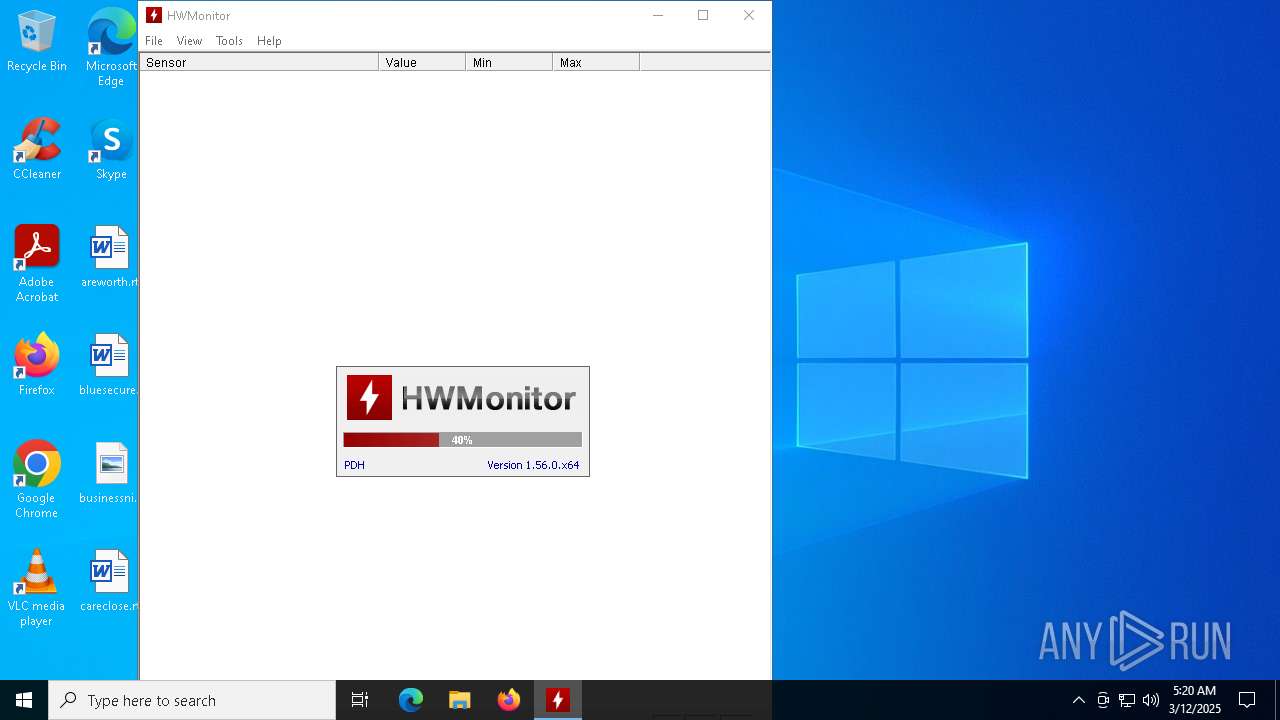Click the meet now tray icon

point(1103,700)
